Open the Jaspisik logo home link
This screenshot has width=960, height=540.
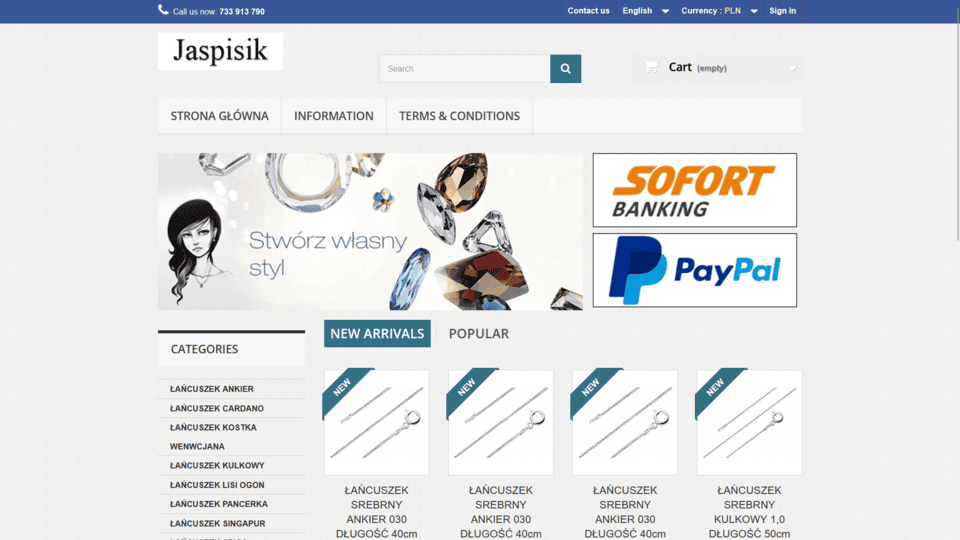tap(220, 51)
